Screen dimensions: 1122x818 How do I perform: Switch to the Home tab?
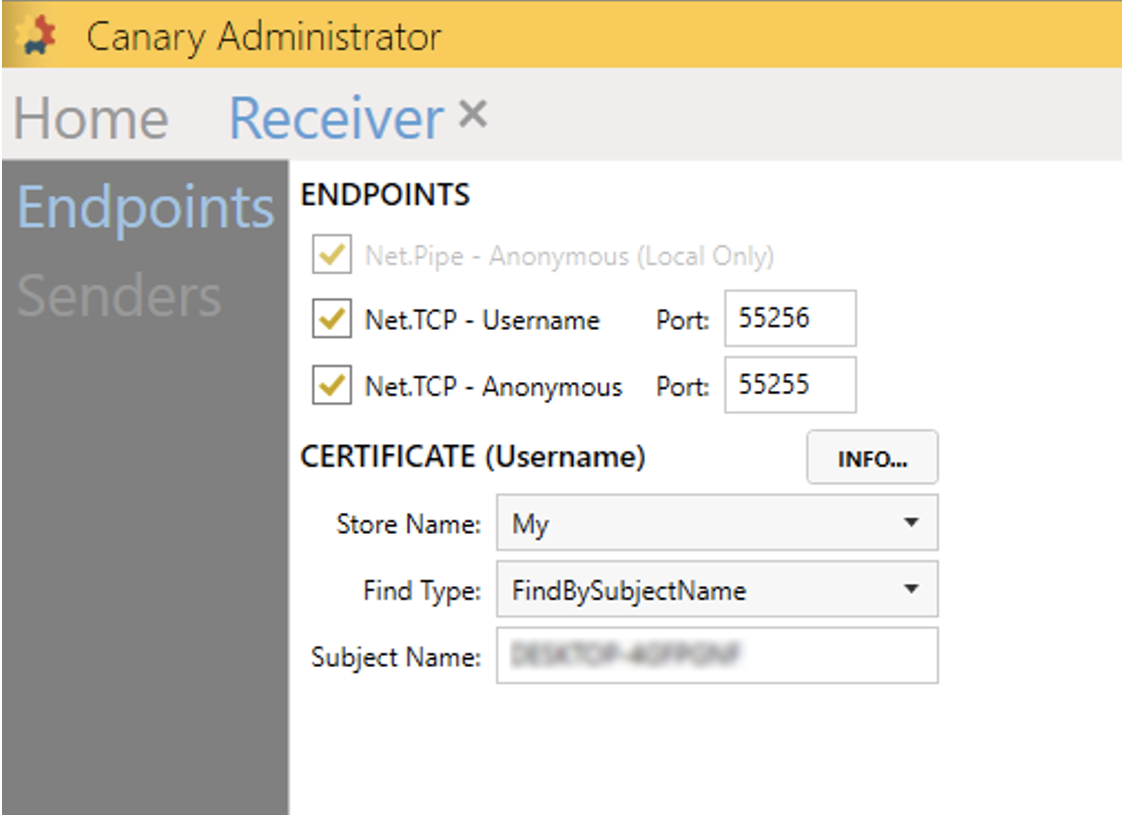(x=91, y=119)
